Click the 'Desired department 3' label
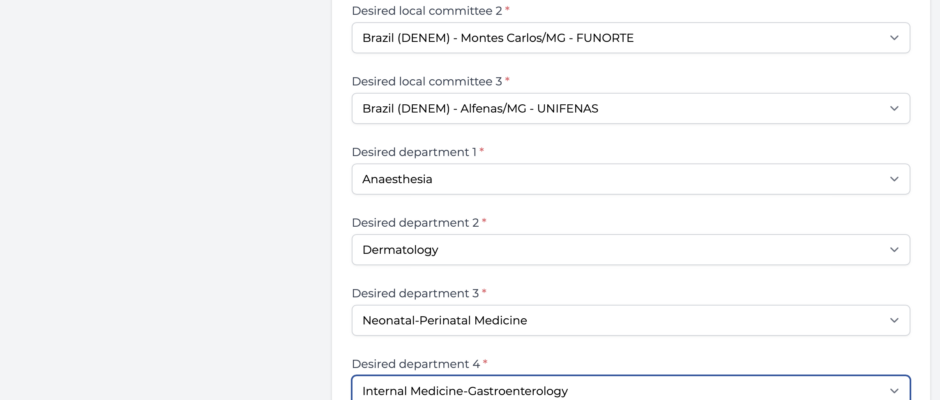 415,293
